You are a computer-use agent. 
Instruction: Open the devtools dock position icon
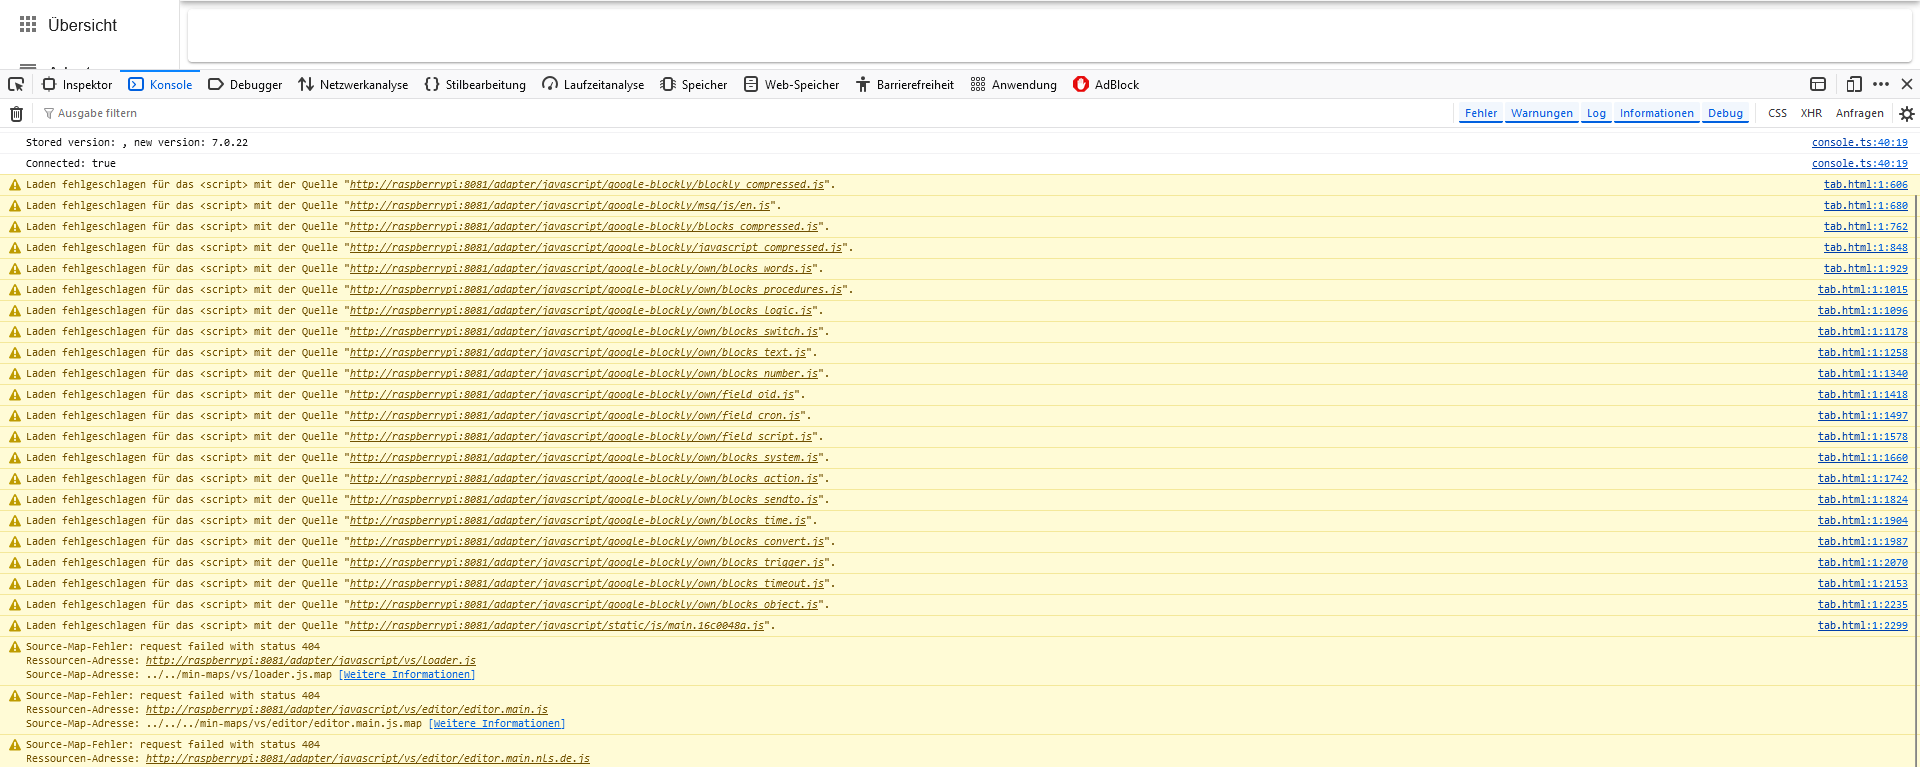[1818, 85]
